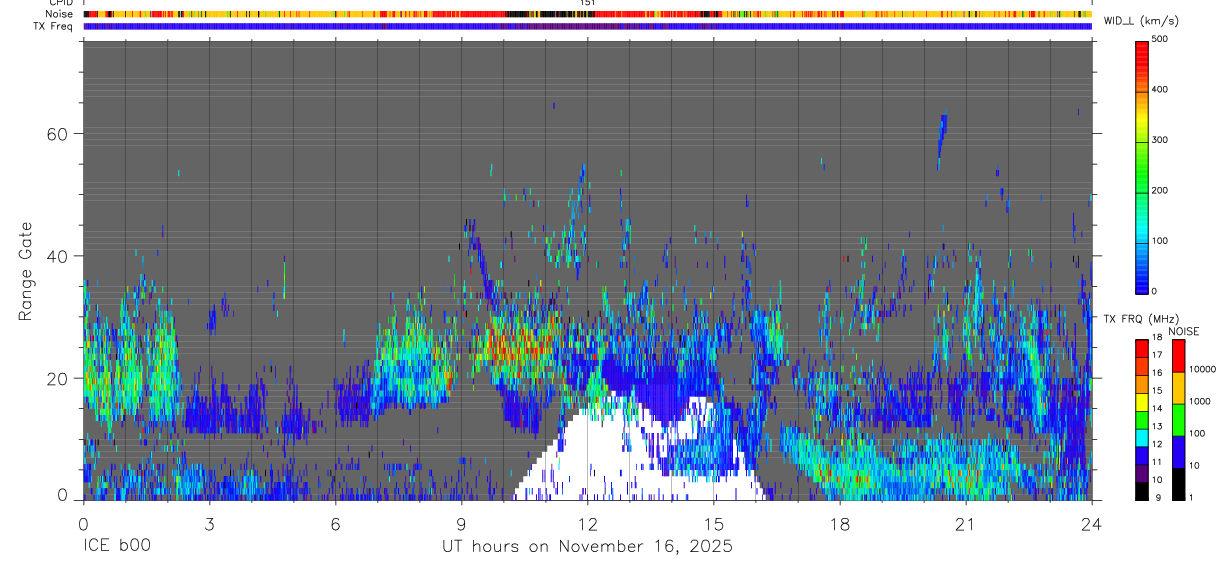Click the 24 tick on UT hours axis
This screenshot has width=1228, height=567.
coord(1092,524)
